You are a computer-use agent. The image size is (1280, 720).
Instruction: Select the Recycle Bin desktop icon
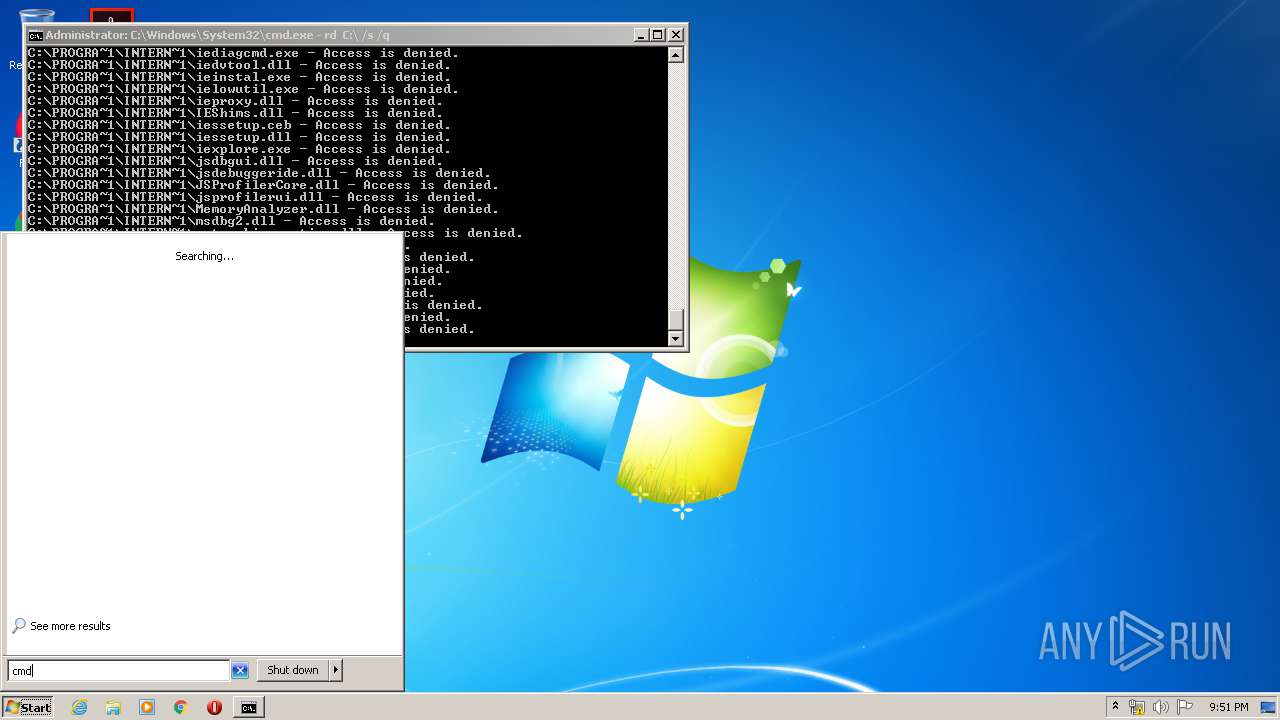click(x=36, y=16)
